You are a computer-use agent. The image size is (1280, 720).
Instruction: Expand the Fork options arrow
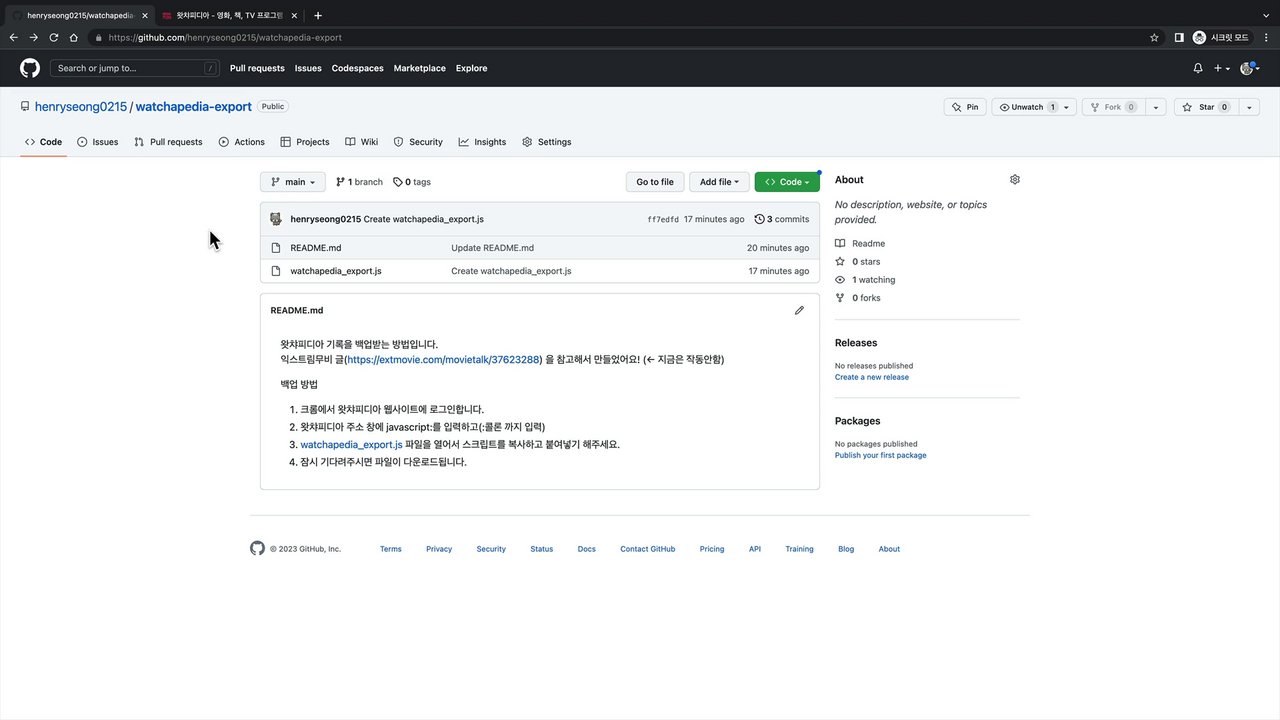[1156, 107]
